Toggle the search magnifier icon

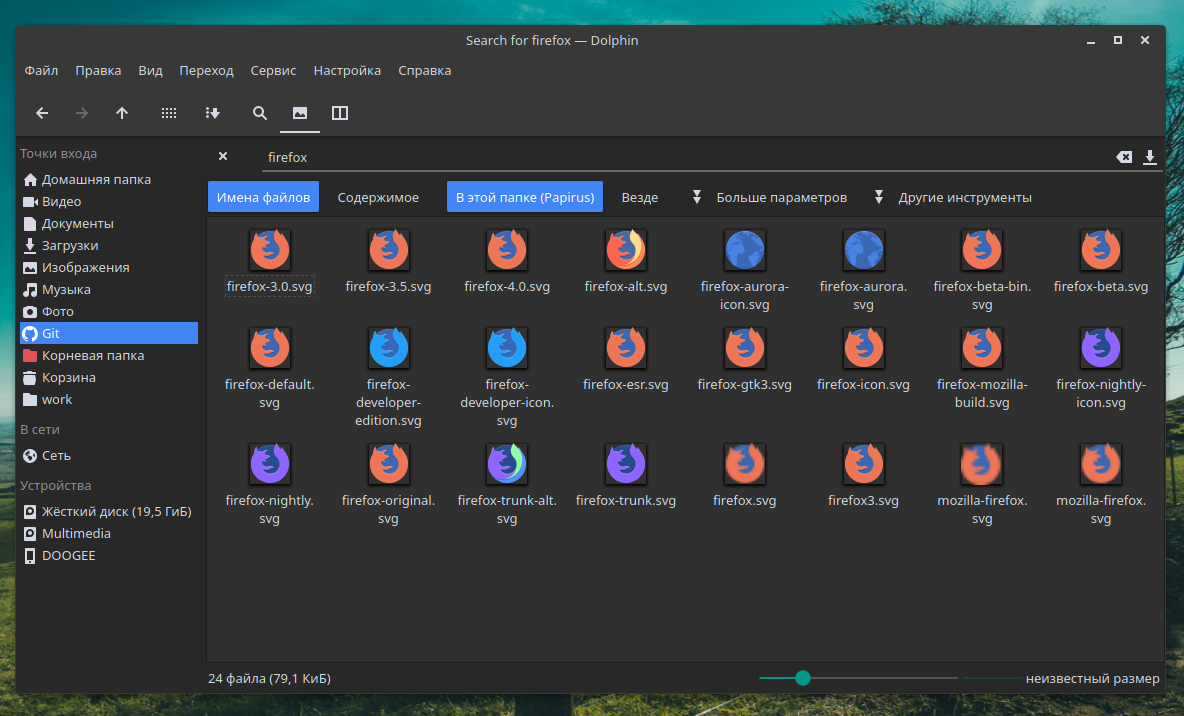point(260,113)
